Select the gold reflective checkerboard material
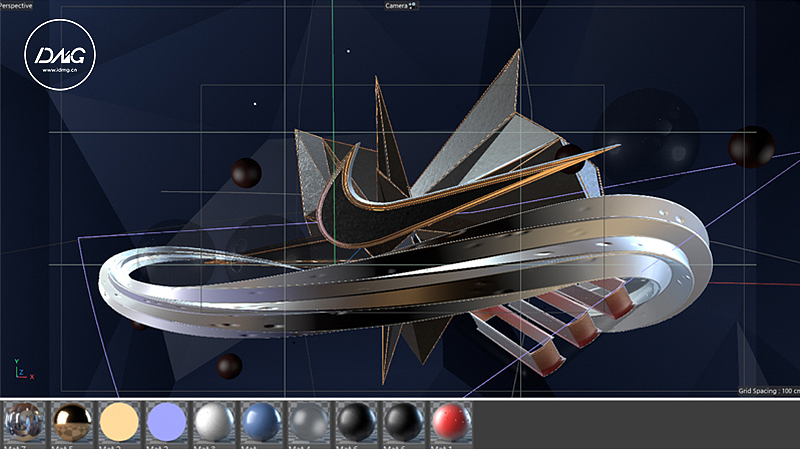 coord(72,422)
